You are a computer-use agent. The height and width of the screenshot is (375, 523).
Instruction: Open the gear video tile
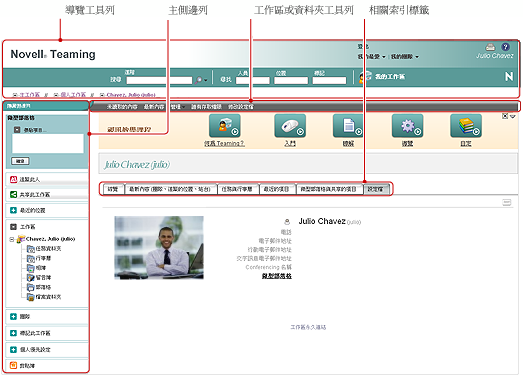click(408, 125)
